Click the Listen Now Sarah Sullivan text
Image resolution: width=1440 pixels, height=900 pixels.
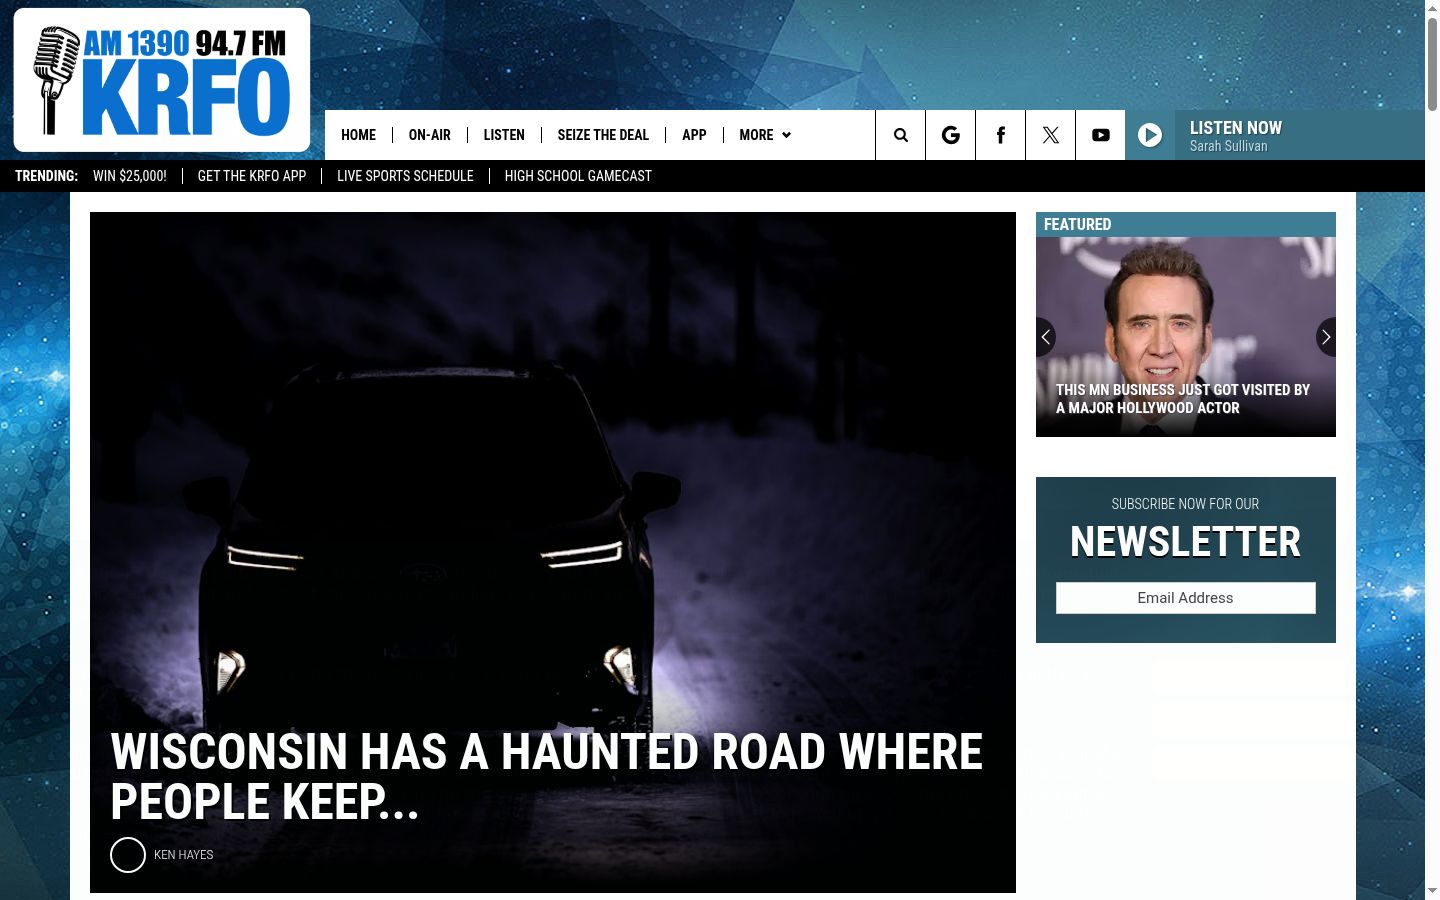1236,136
